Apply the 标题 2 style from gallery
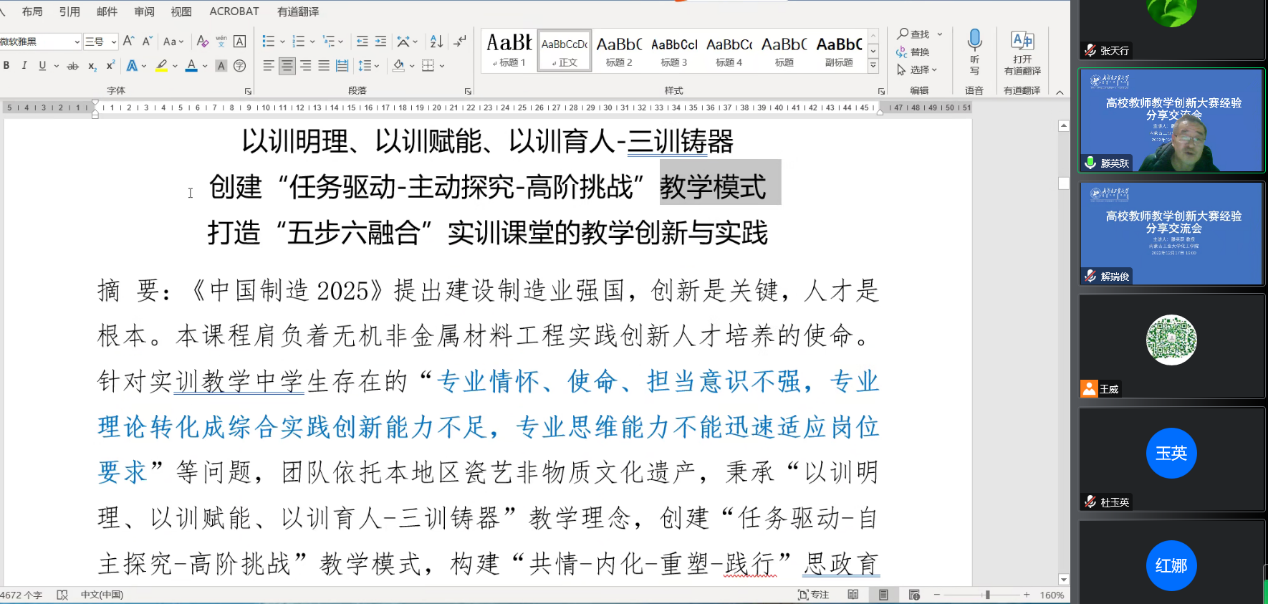This screenshot has height=604, width=1268. click(619, 50)
